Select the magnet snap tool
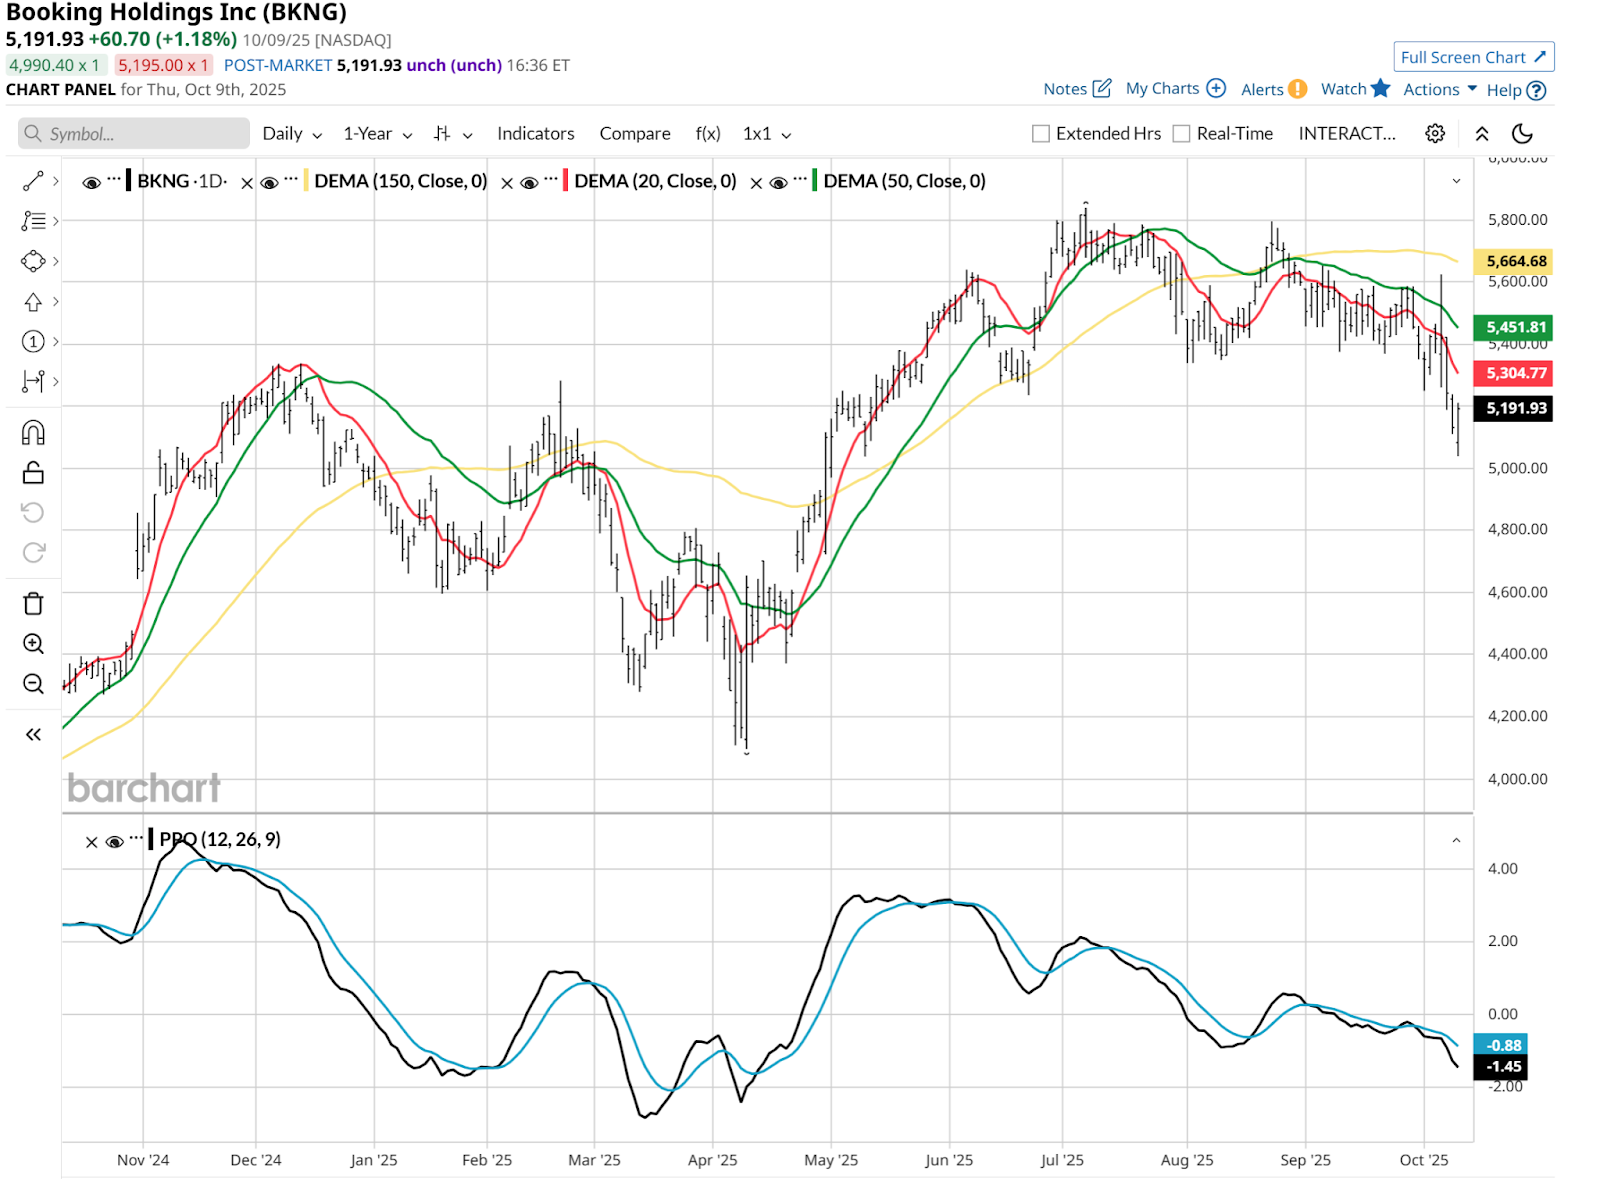The width and height of the screenshot is (1600, 1179). coord(33,432)
